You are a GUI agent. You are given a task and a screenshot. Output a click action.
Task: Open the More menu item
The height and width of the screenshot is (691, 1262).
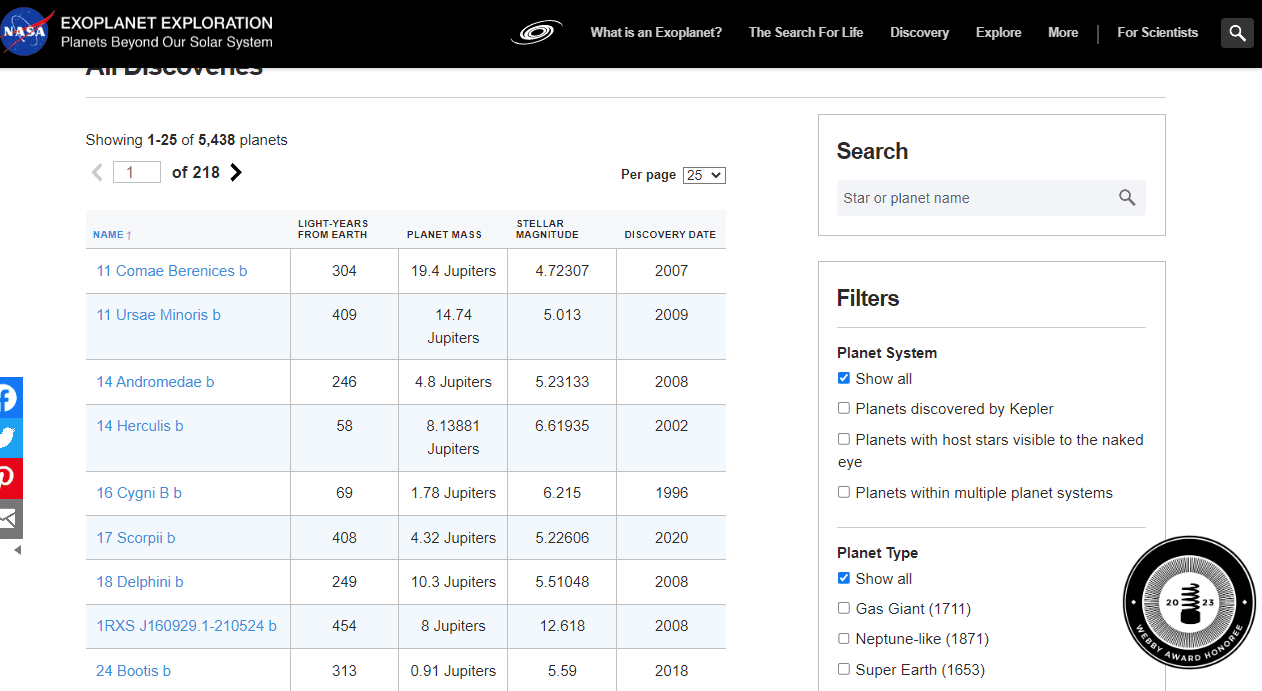pyautogui.click(x=1062, y=32)
